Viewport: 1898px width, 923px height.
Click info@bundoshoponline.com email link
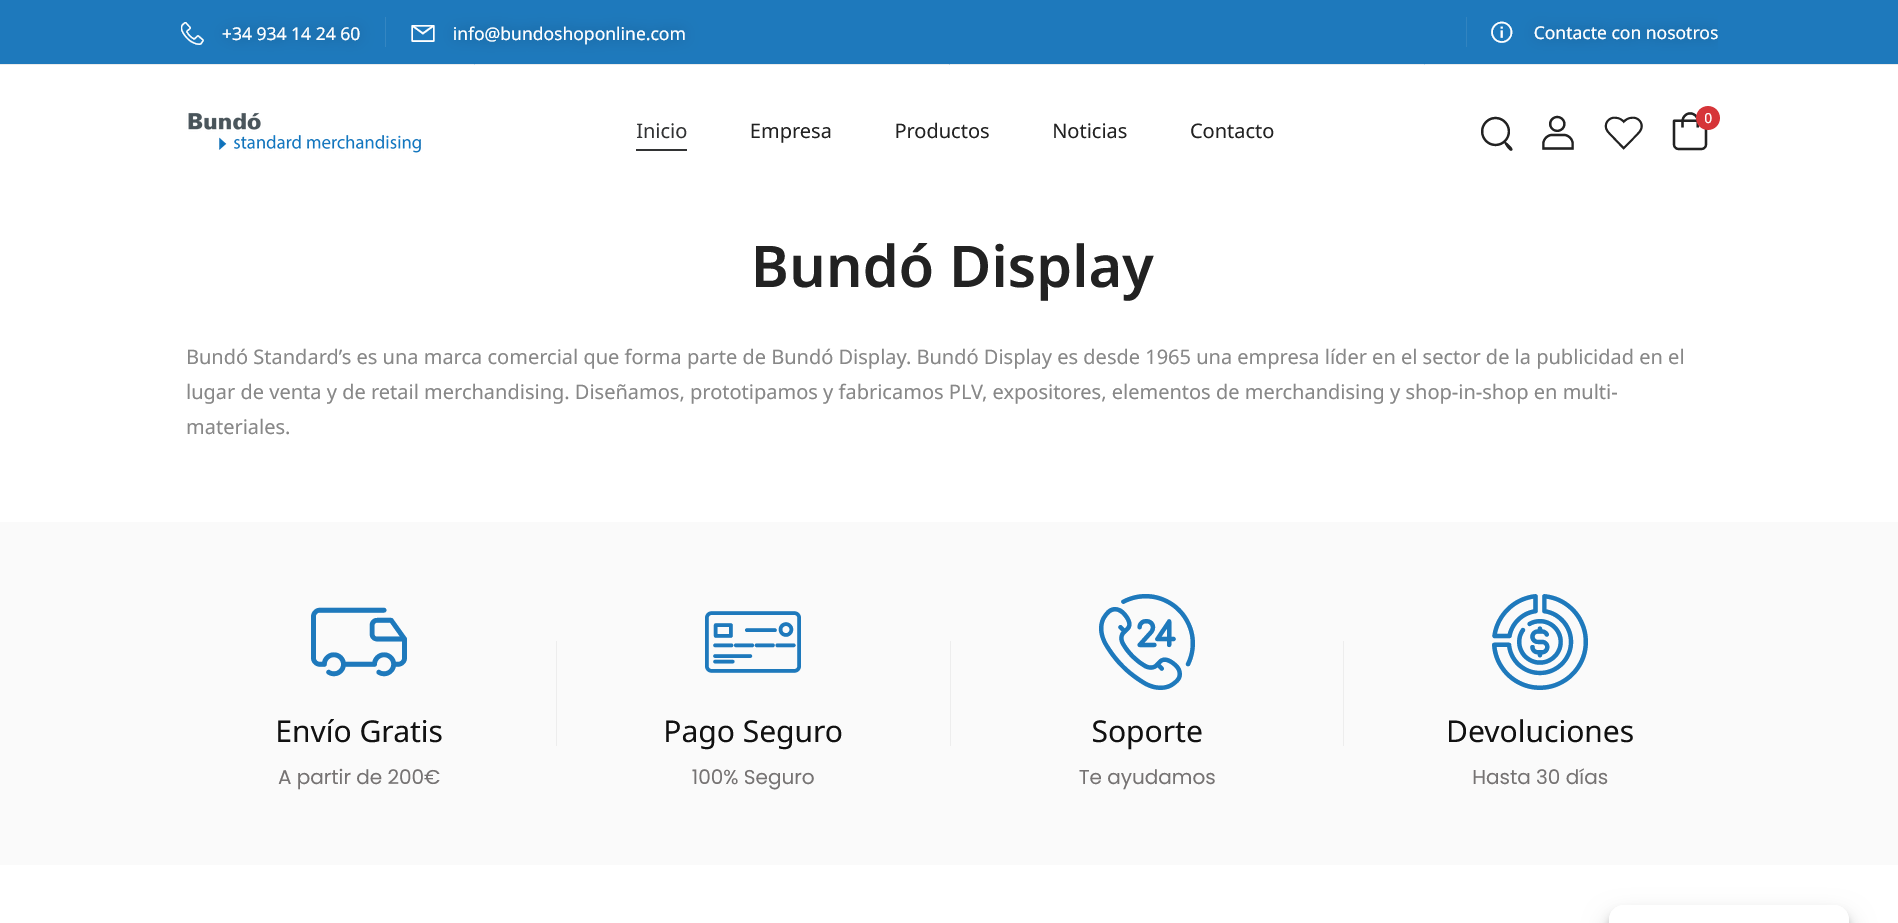tap(569, 34)
